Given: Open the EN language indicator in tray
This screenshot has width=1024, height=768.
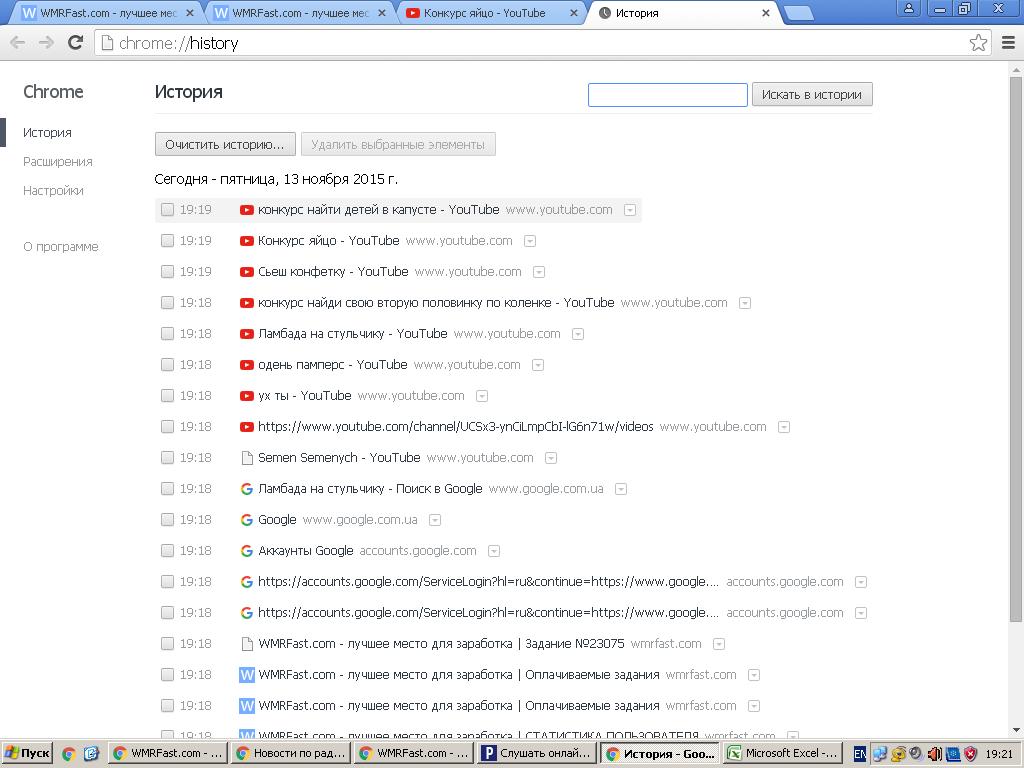Looking at the screenshot, I should (x=860, y=754).
